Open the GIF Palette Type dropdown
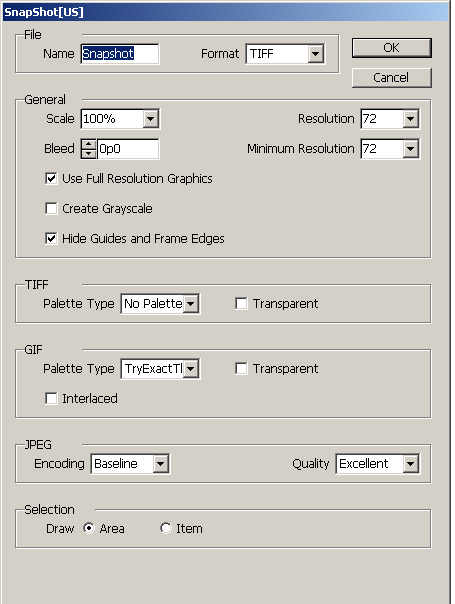This screenshot has height=604, width=455. [x=160, y=369]
